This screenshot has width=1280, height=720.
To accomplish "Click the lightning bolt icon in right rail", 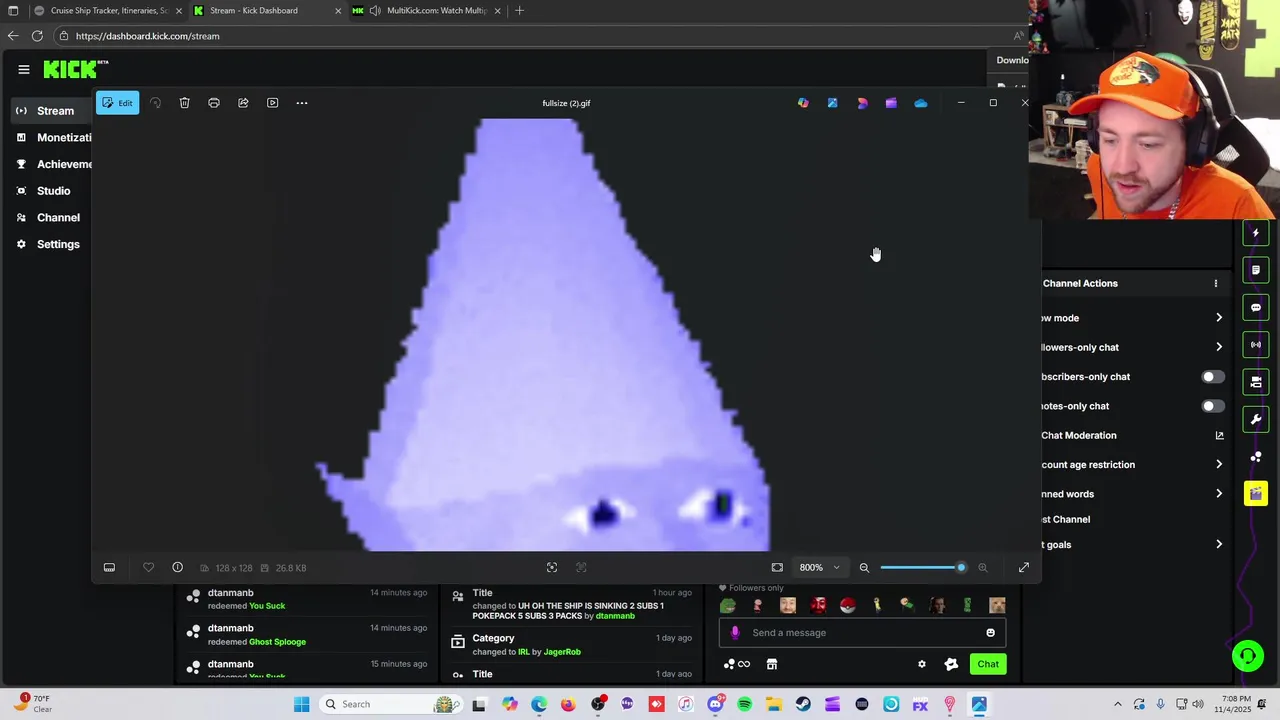I will point(1256,233).
